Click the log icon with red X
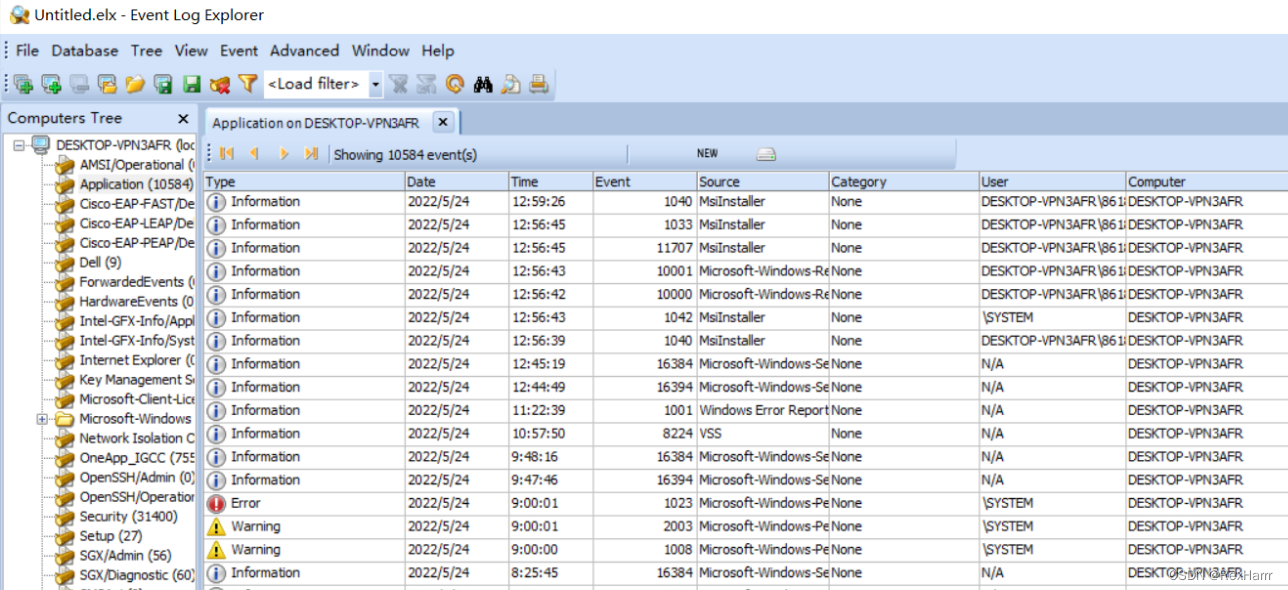 coord(220,85)
